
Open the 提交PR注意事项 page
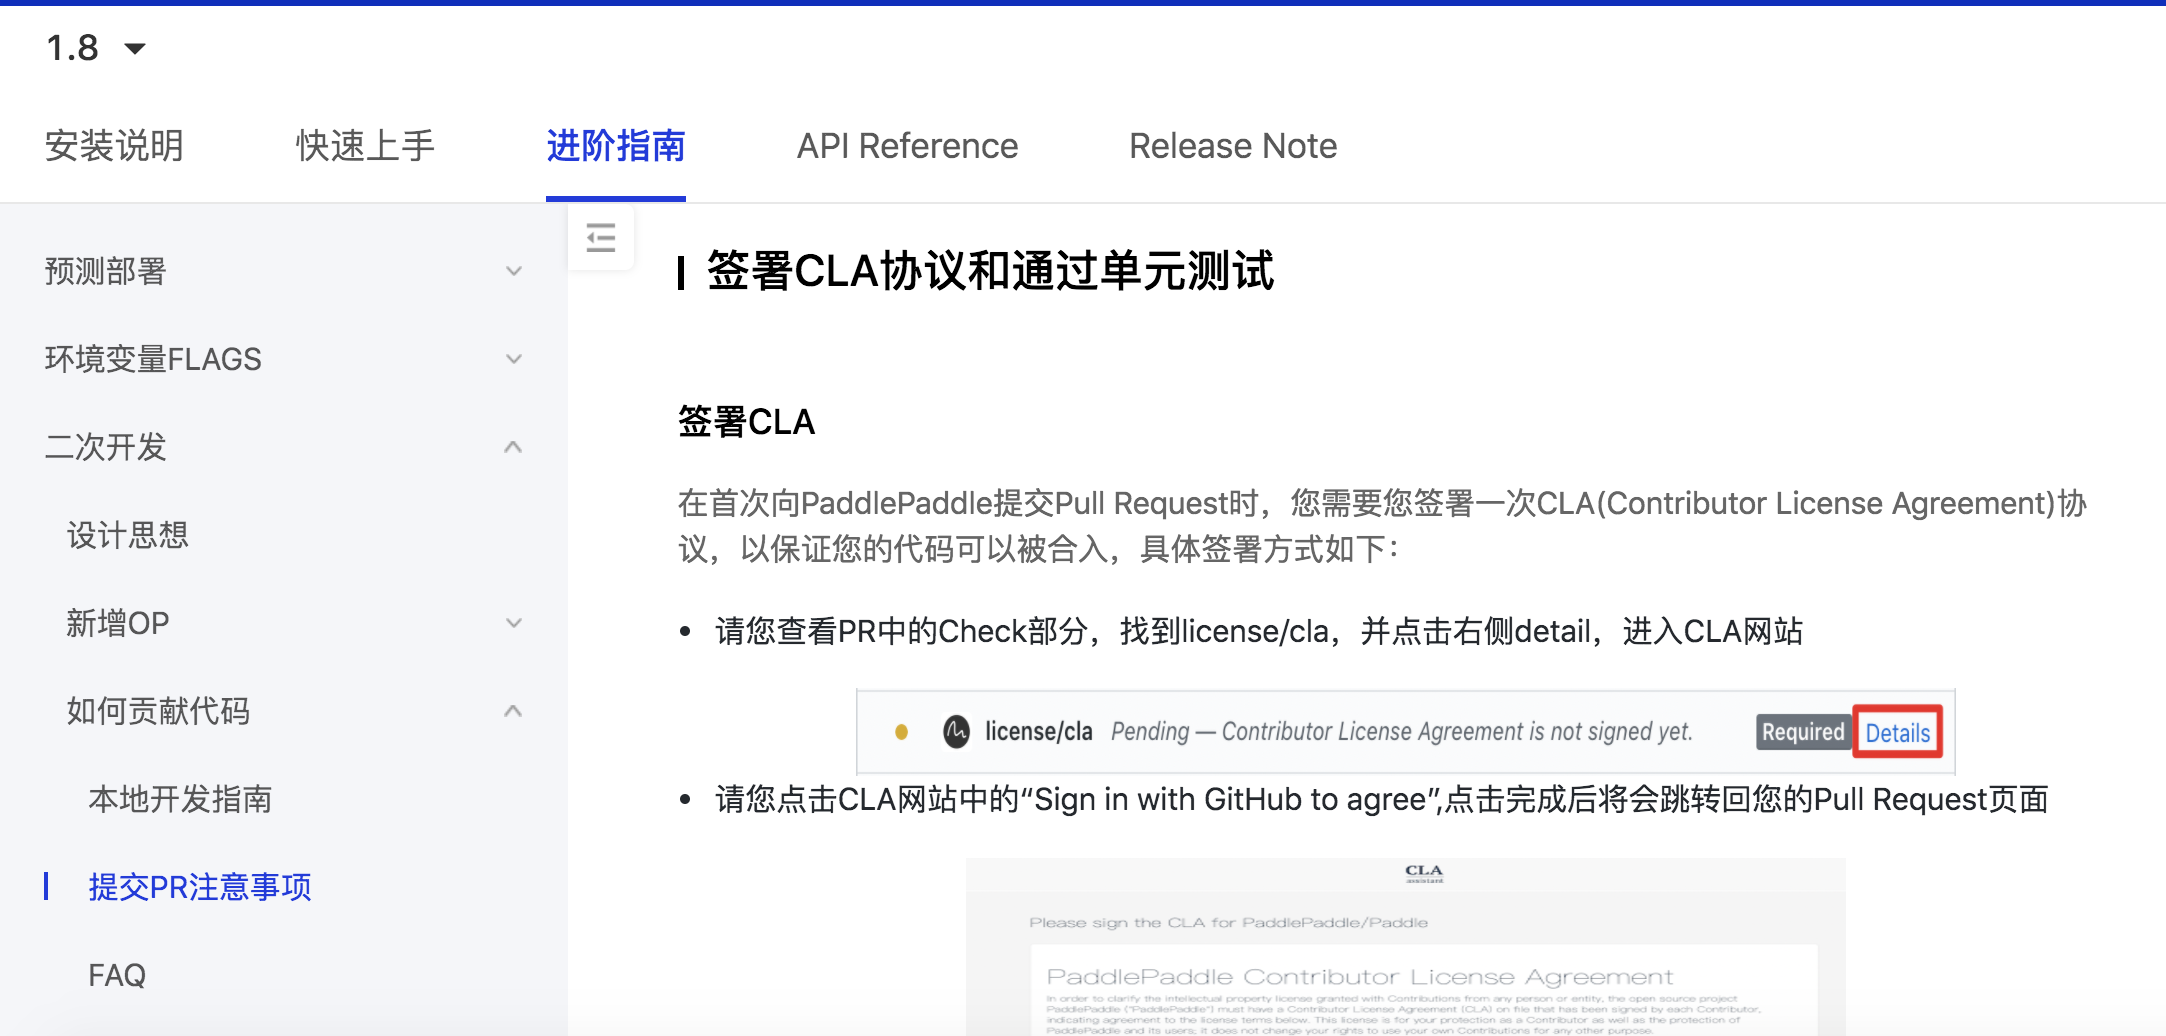tap(200, 887)
